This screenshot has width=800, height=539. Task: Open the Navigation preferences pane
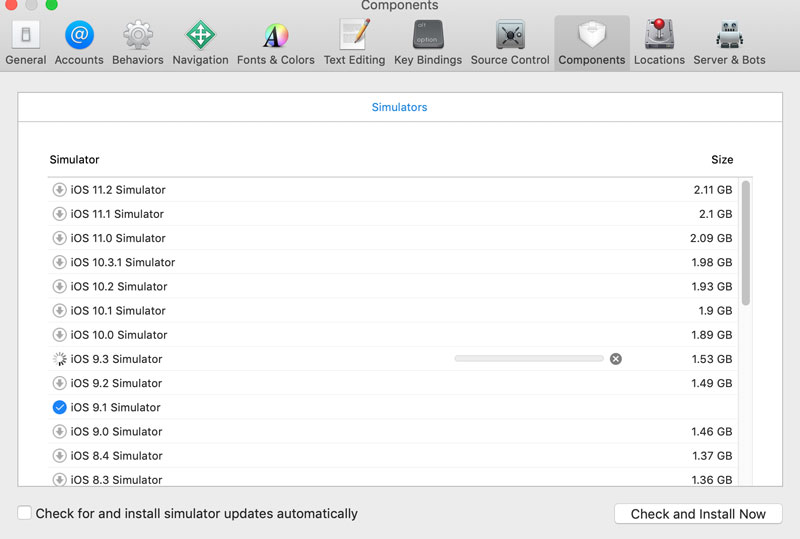click(x=201, y=43)
